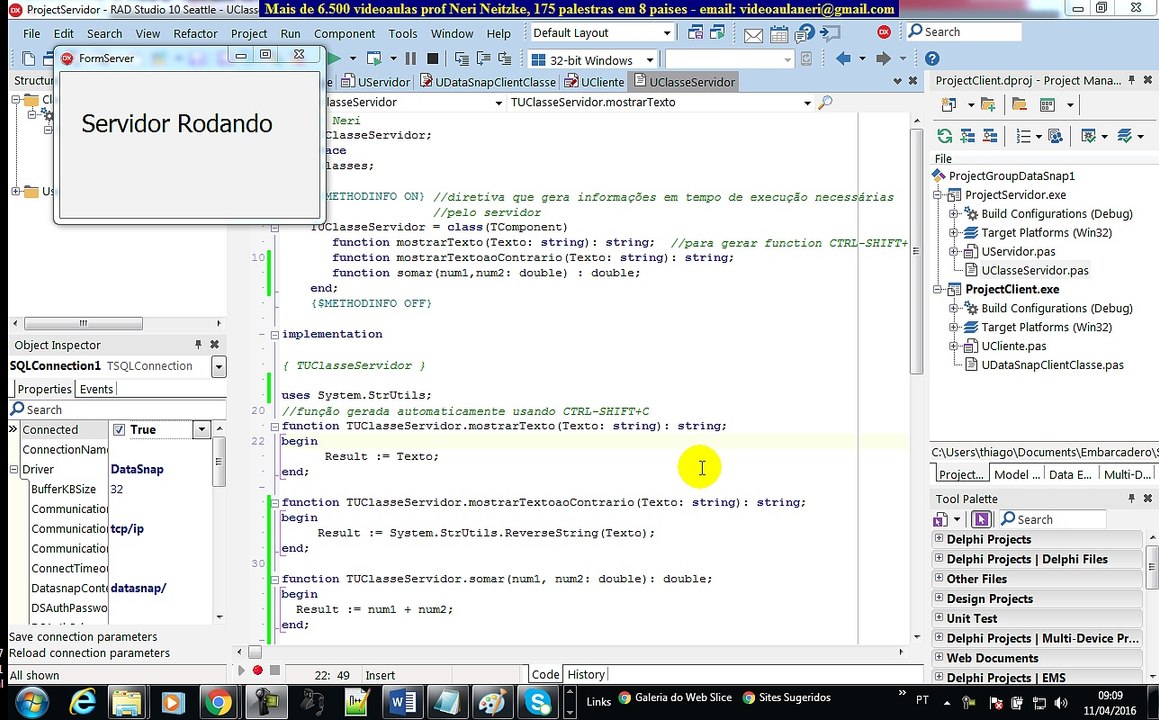Pin the Tool Palette panel
Viewport: 1159px width, 720px height.
(x=1132, y=499)
